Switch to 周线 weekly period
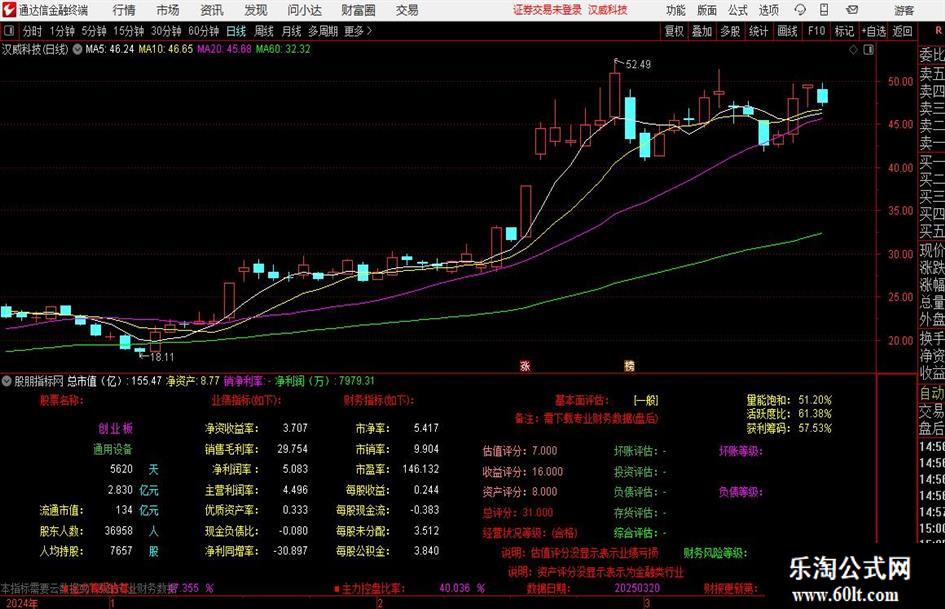945x609 pixels. tap(263, 31)
